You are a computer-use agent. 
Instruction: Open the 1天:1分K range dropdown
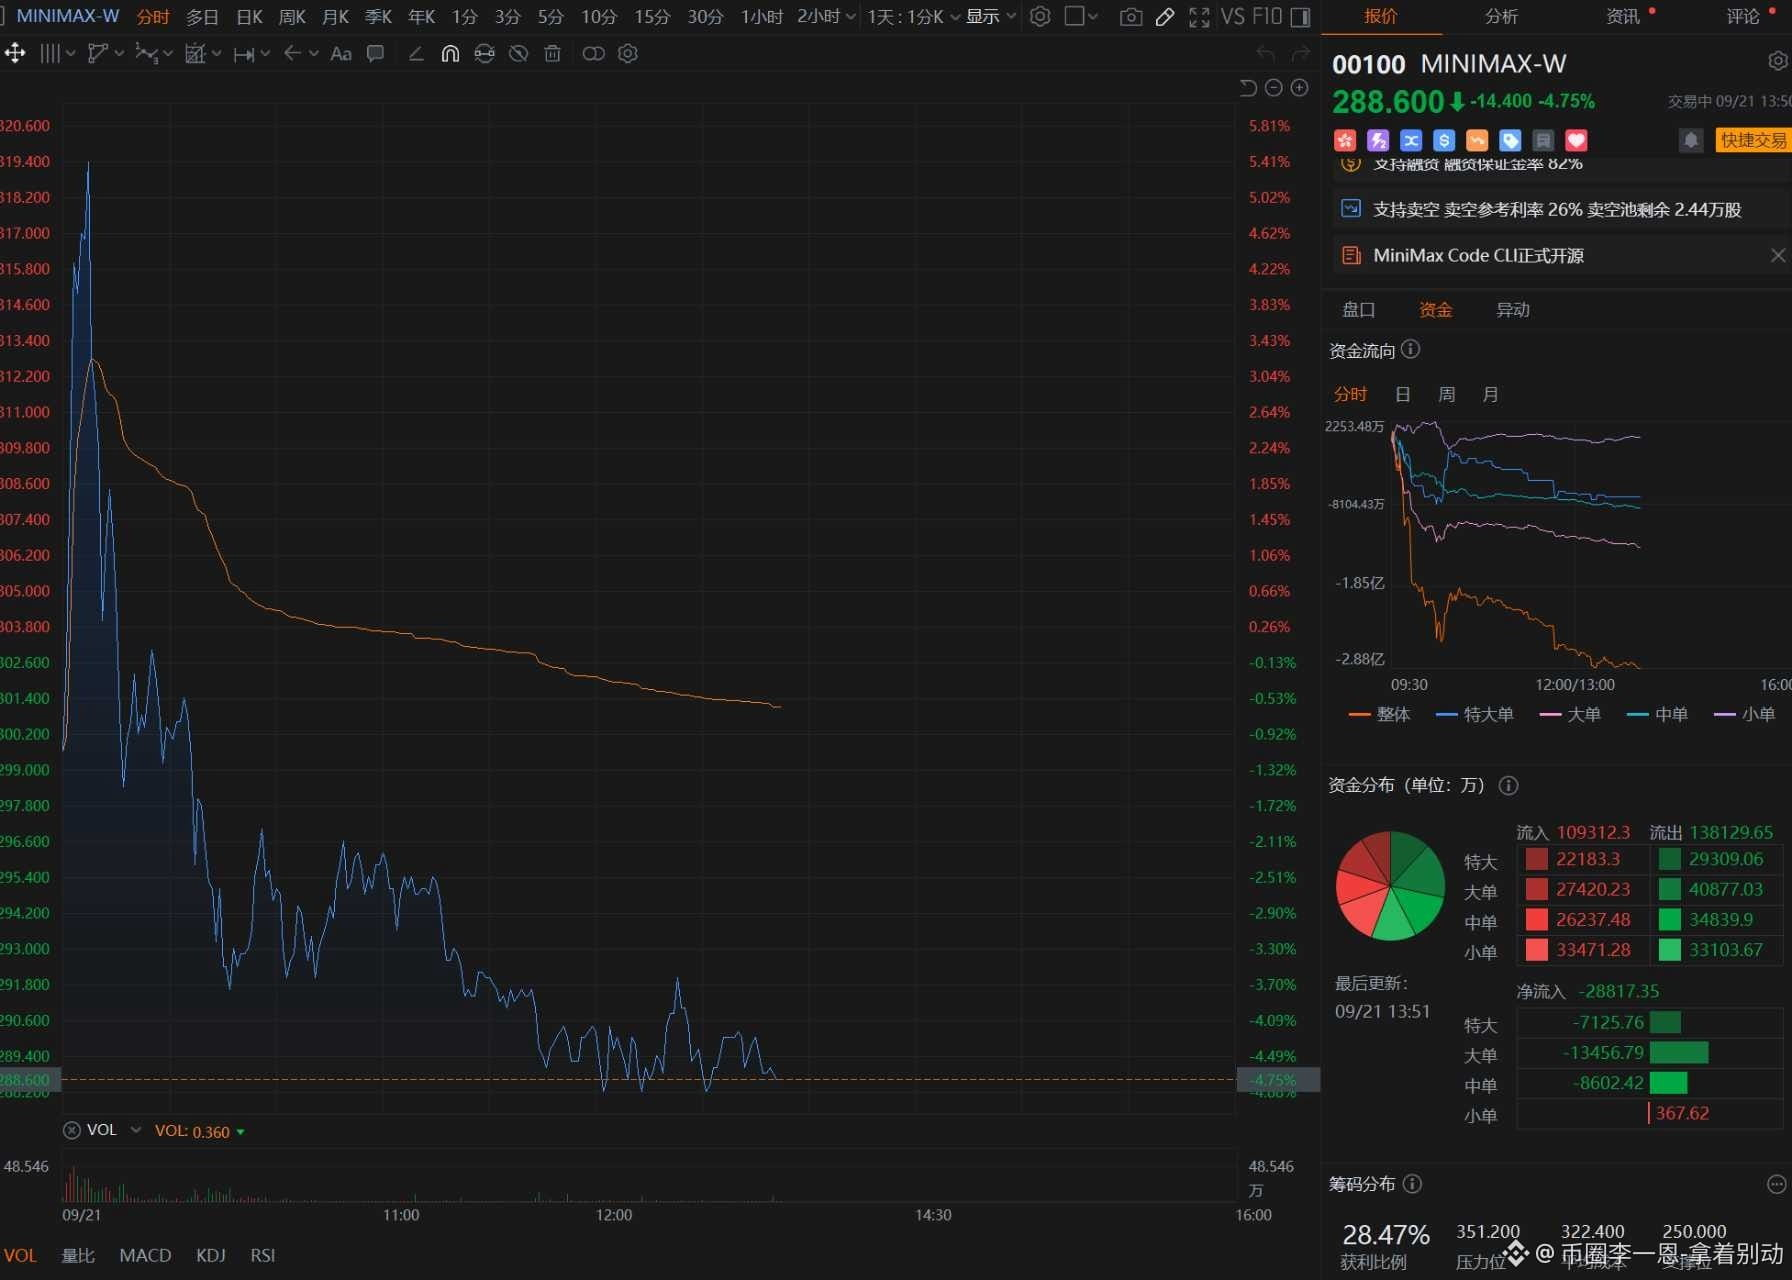[913, 17]
